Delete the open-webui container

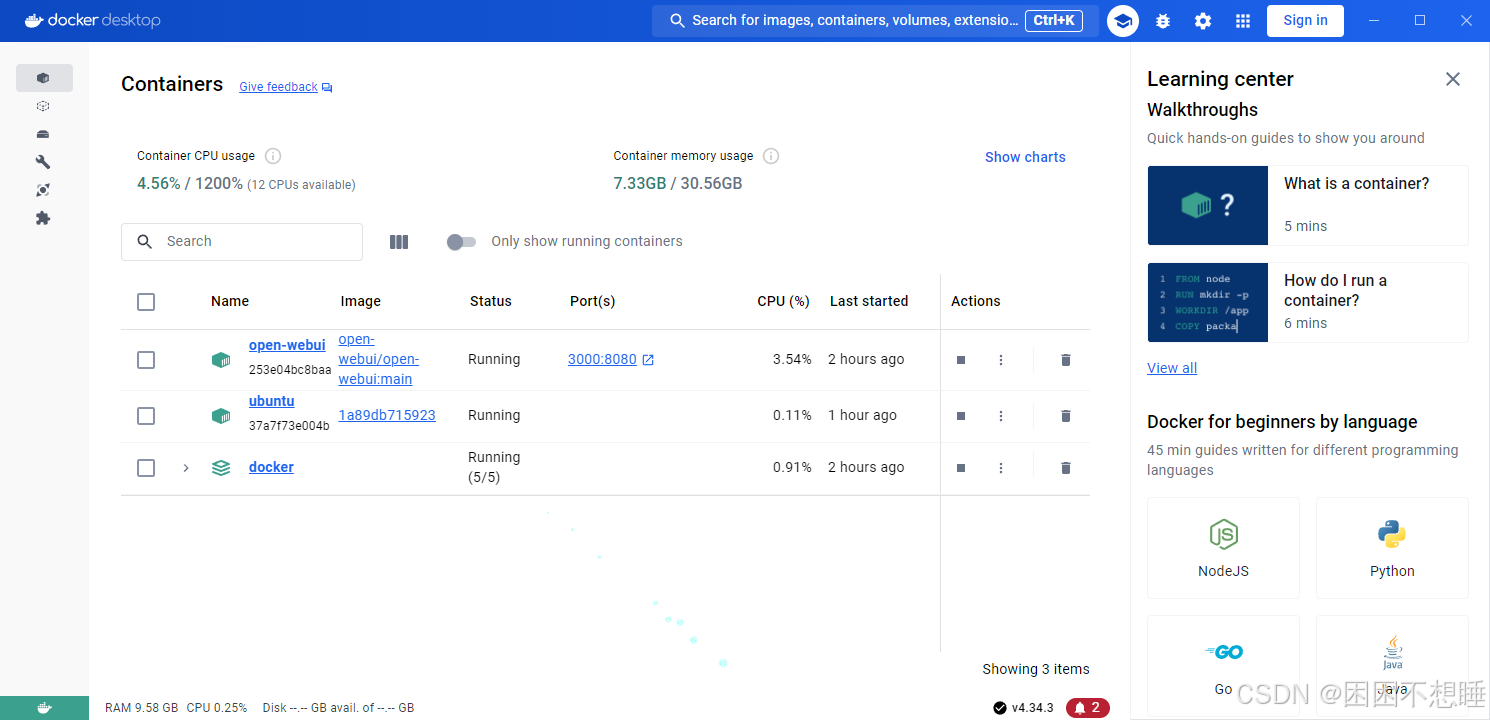tap(1066, 360)
